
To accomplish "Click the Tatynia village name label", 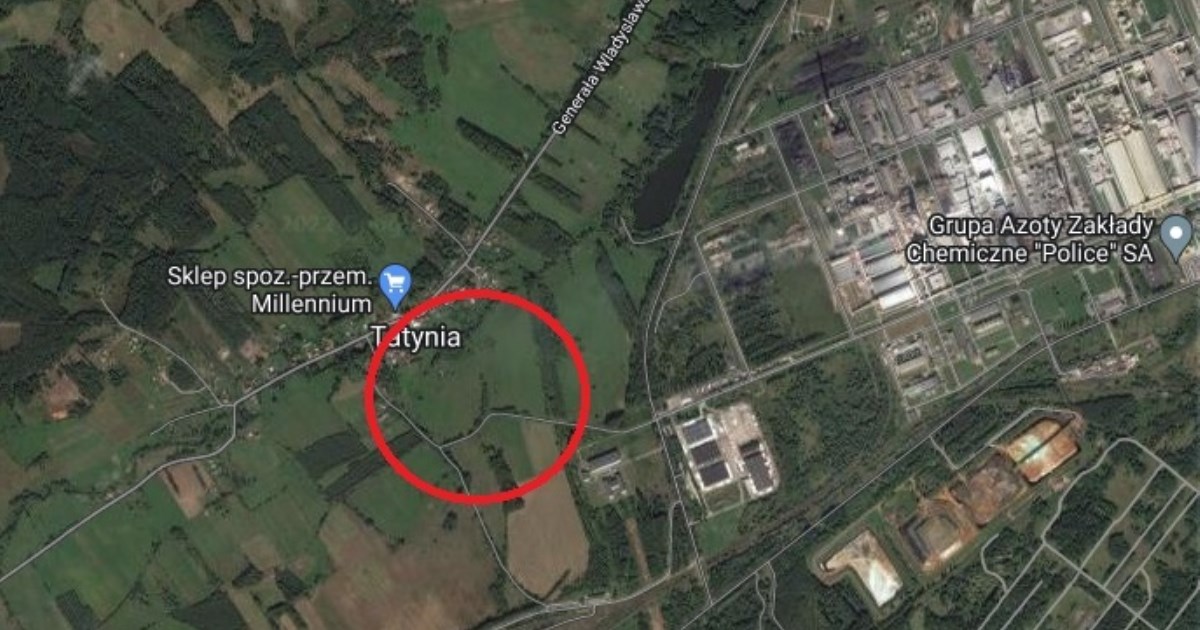I will point(416,337).
